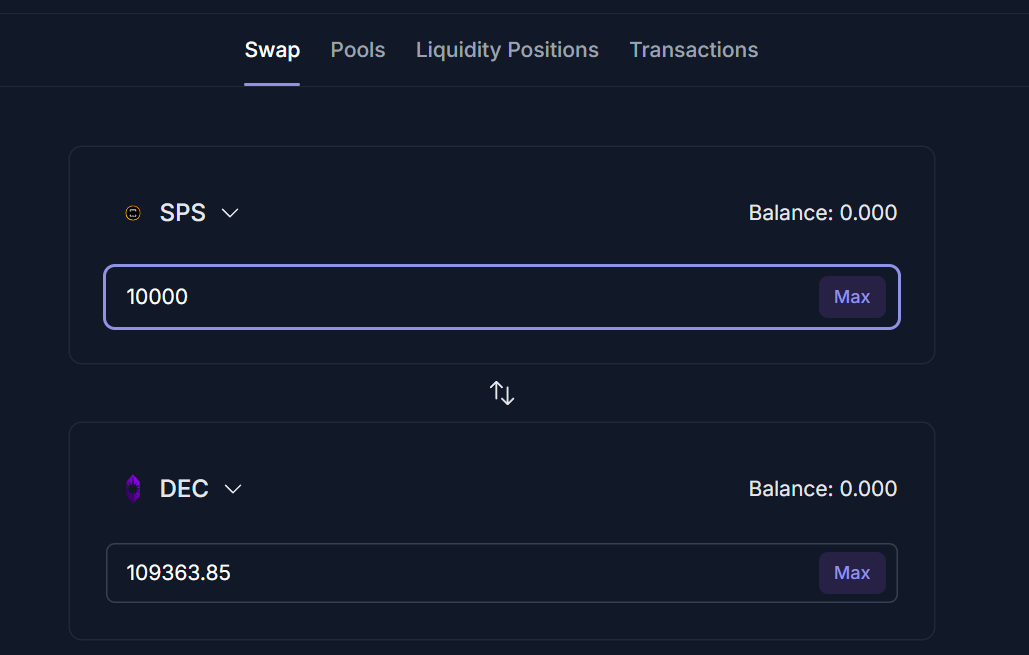Screen dimensions: 1029x655
Task: Switch to the Pools tab
Action: click(358, 50)
